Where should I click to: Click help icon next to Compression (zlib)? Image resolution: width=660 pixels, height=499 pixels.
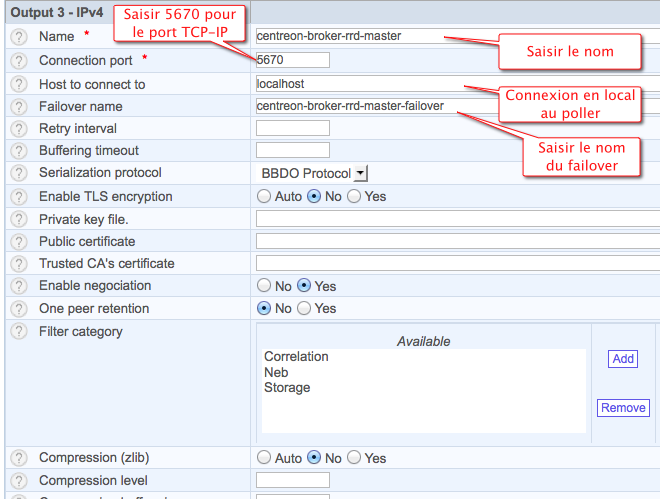coord(18,458)
